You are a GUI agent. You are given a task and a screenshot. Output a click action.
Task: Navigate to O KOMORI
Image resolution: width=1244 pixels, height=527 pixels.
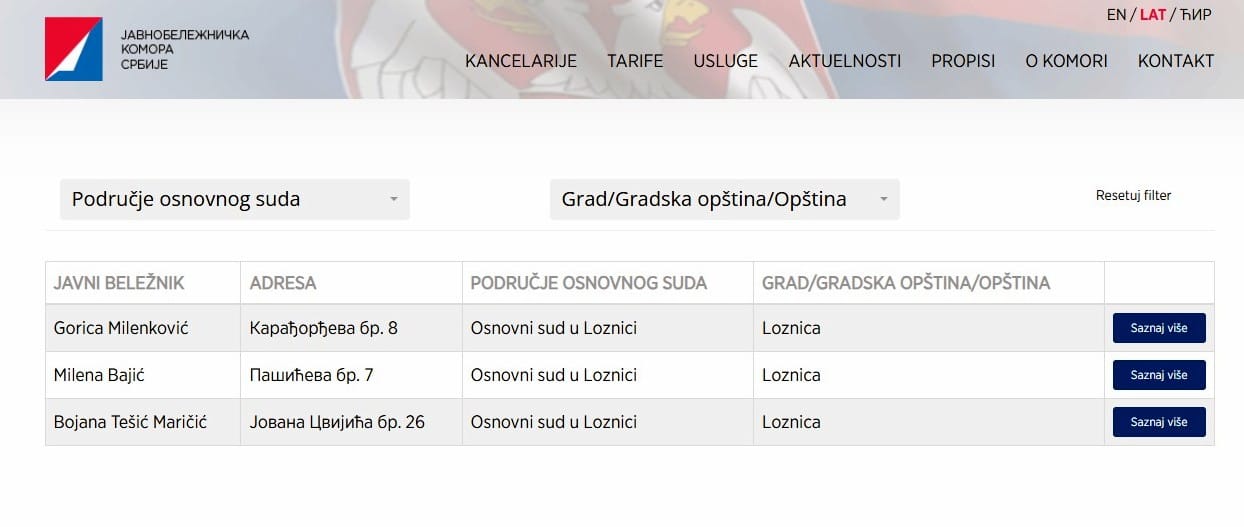point(1066,61)
